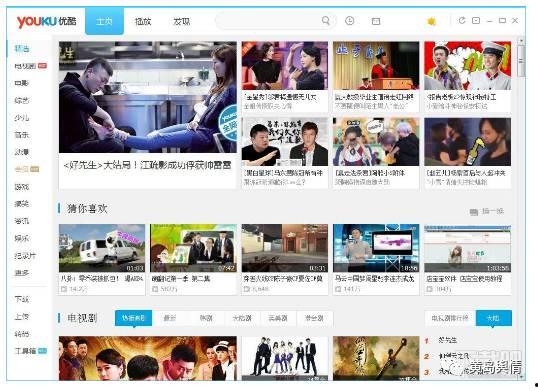Select the 韩剧 filter under 电视剧
Image resolution: width=538 pixels, height=391 pixels.
[206, 318]
